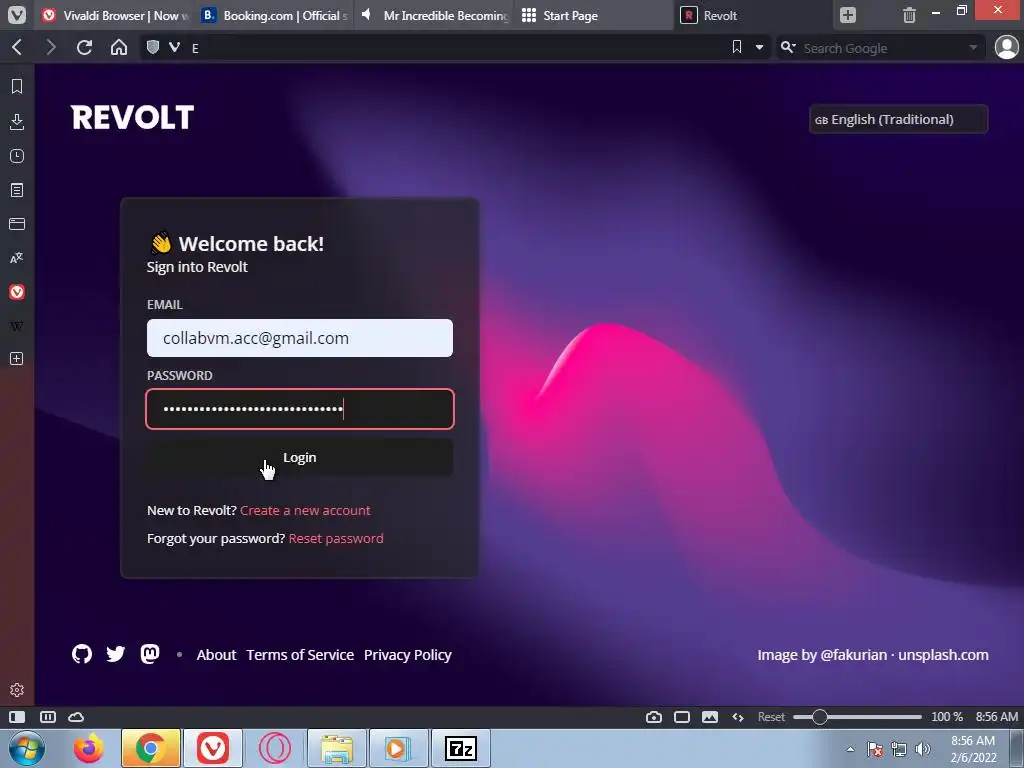Open the Window panel in sidebar
Viewport: 1024px width, 768px height.
(17, 224)
